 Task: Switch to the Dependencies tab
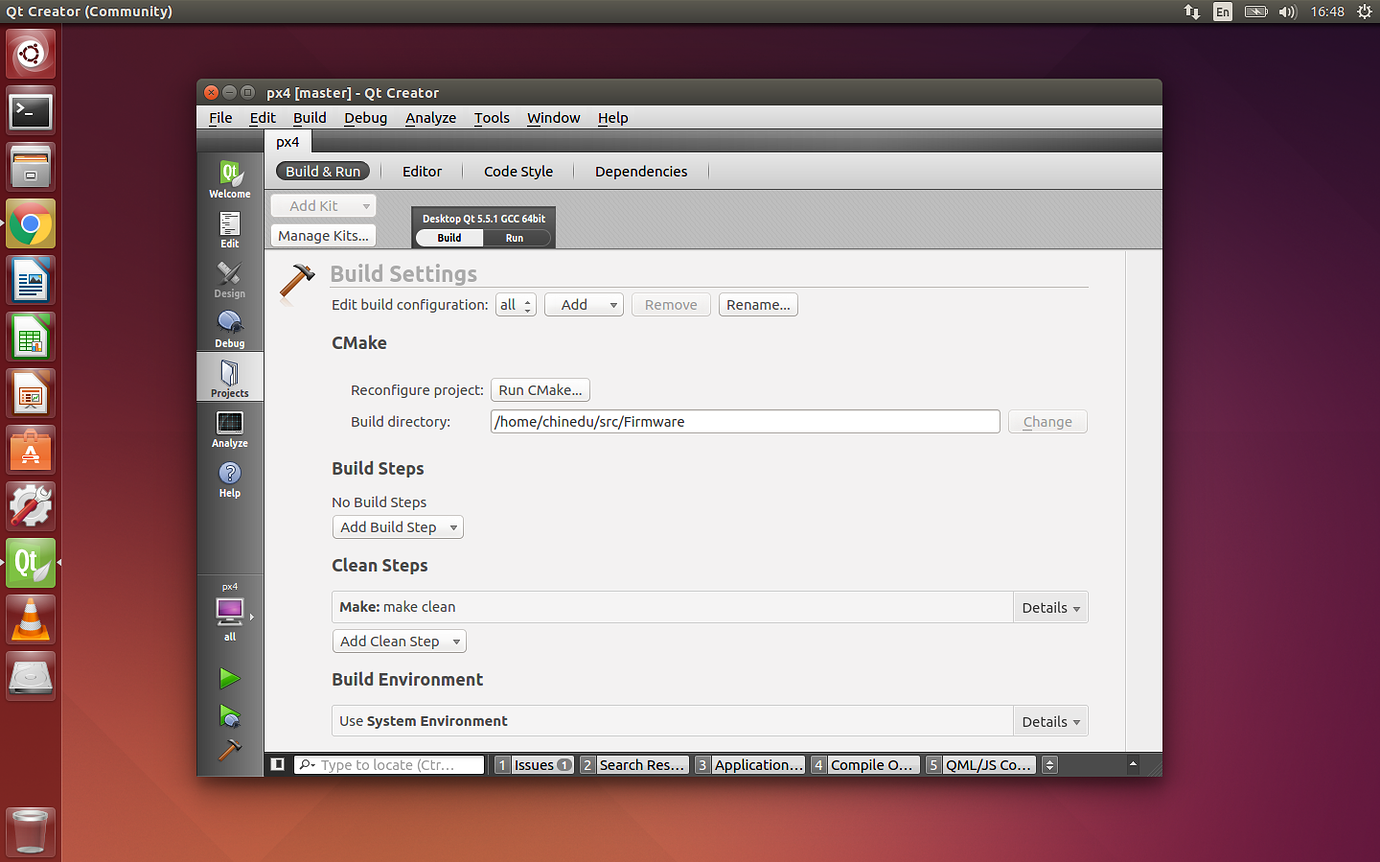coord(641,171)
